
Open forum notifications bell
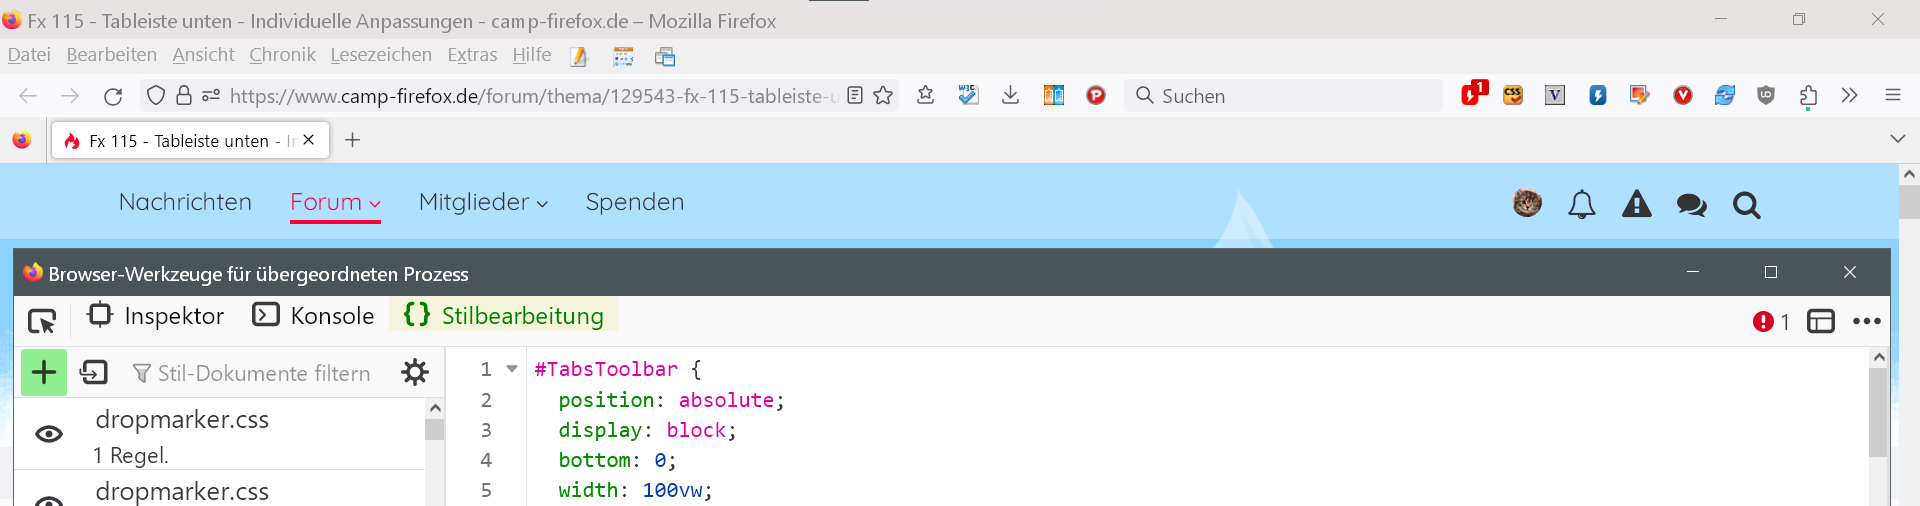1582,205
